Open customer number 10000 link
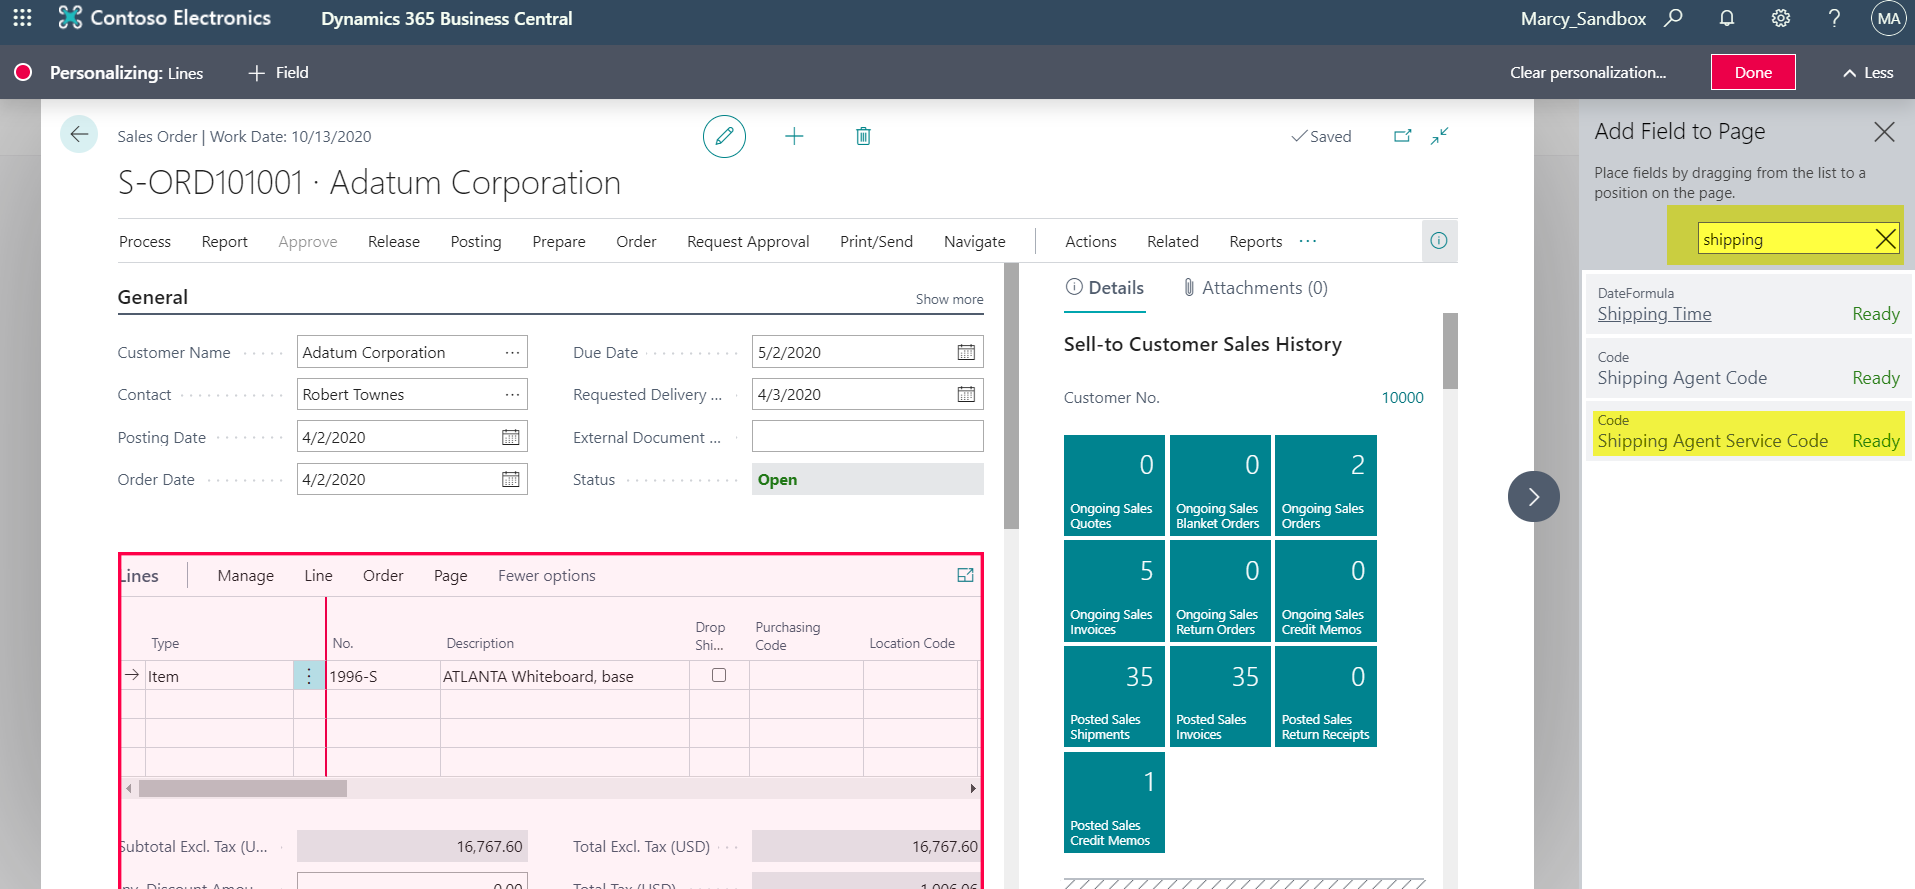1915x889 pixels. click(x=1402, y=397)
